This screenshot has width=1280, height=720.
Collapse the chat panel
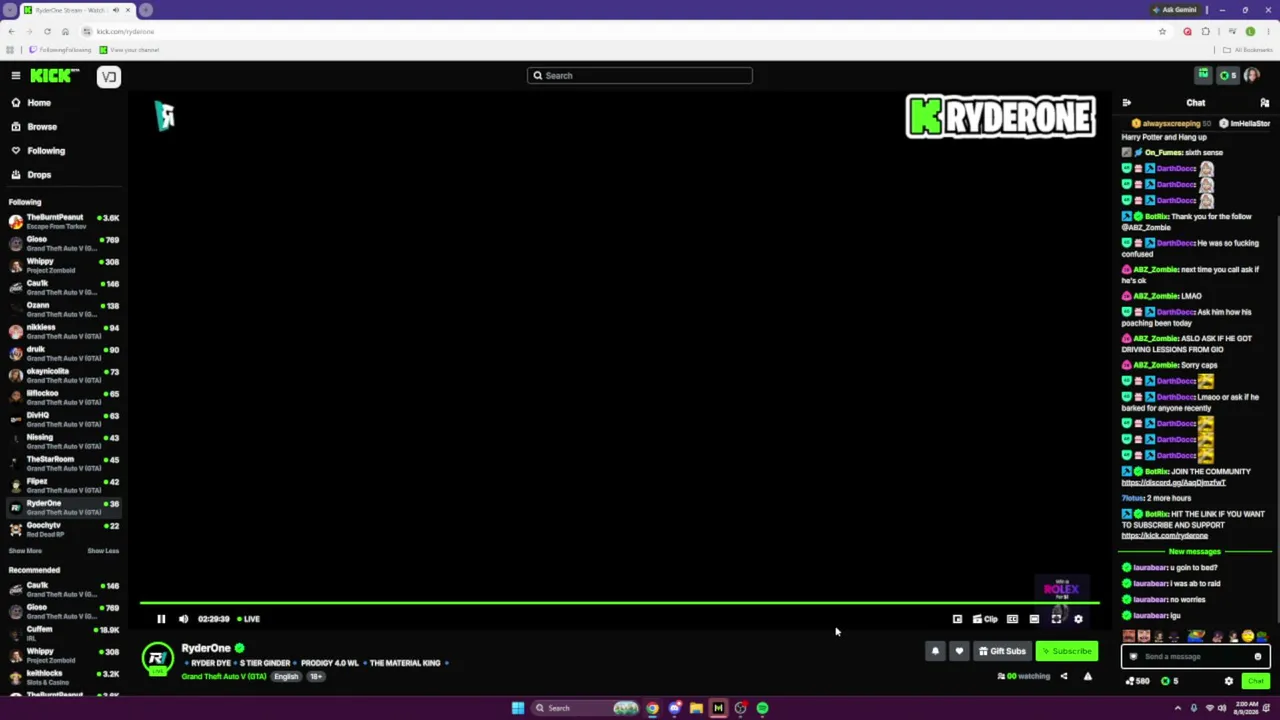(1127, 103)
